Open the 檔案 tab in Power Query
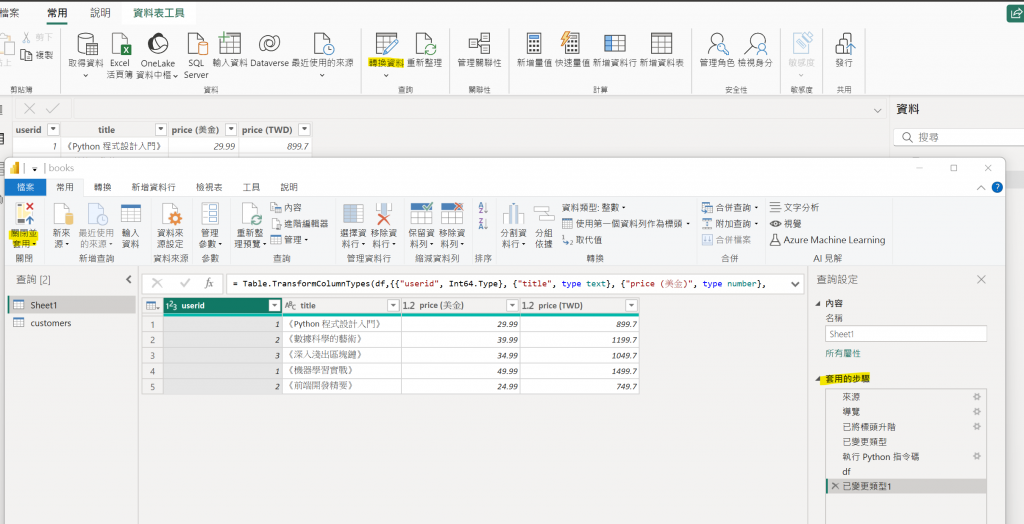Image resolution: width=1024 pixels, height=524 pixels. click(25, 187)
